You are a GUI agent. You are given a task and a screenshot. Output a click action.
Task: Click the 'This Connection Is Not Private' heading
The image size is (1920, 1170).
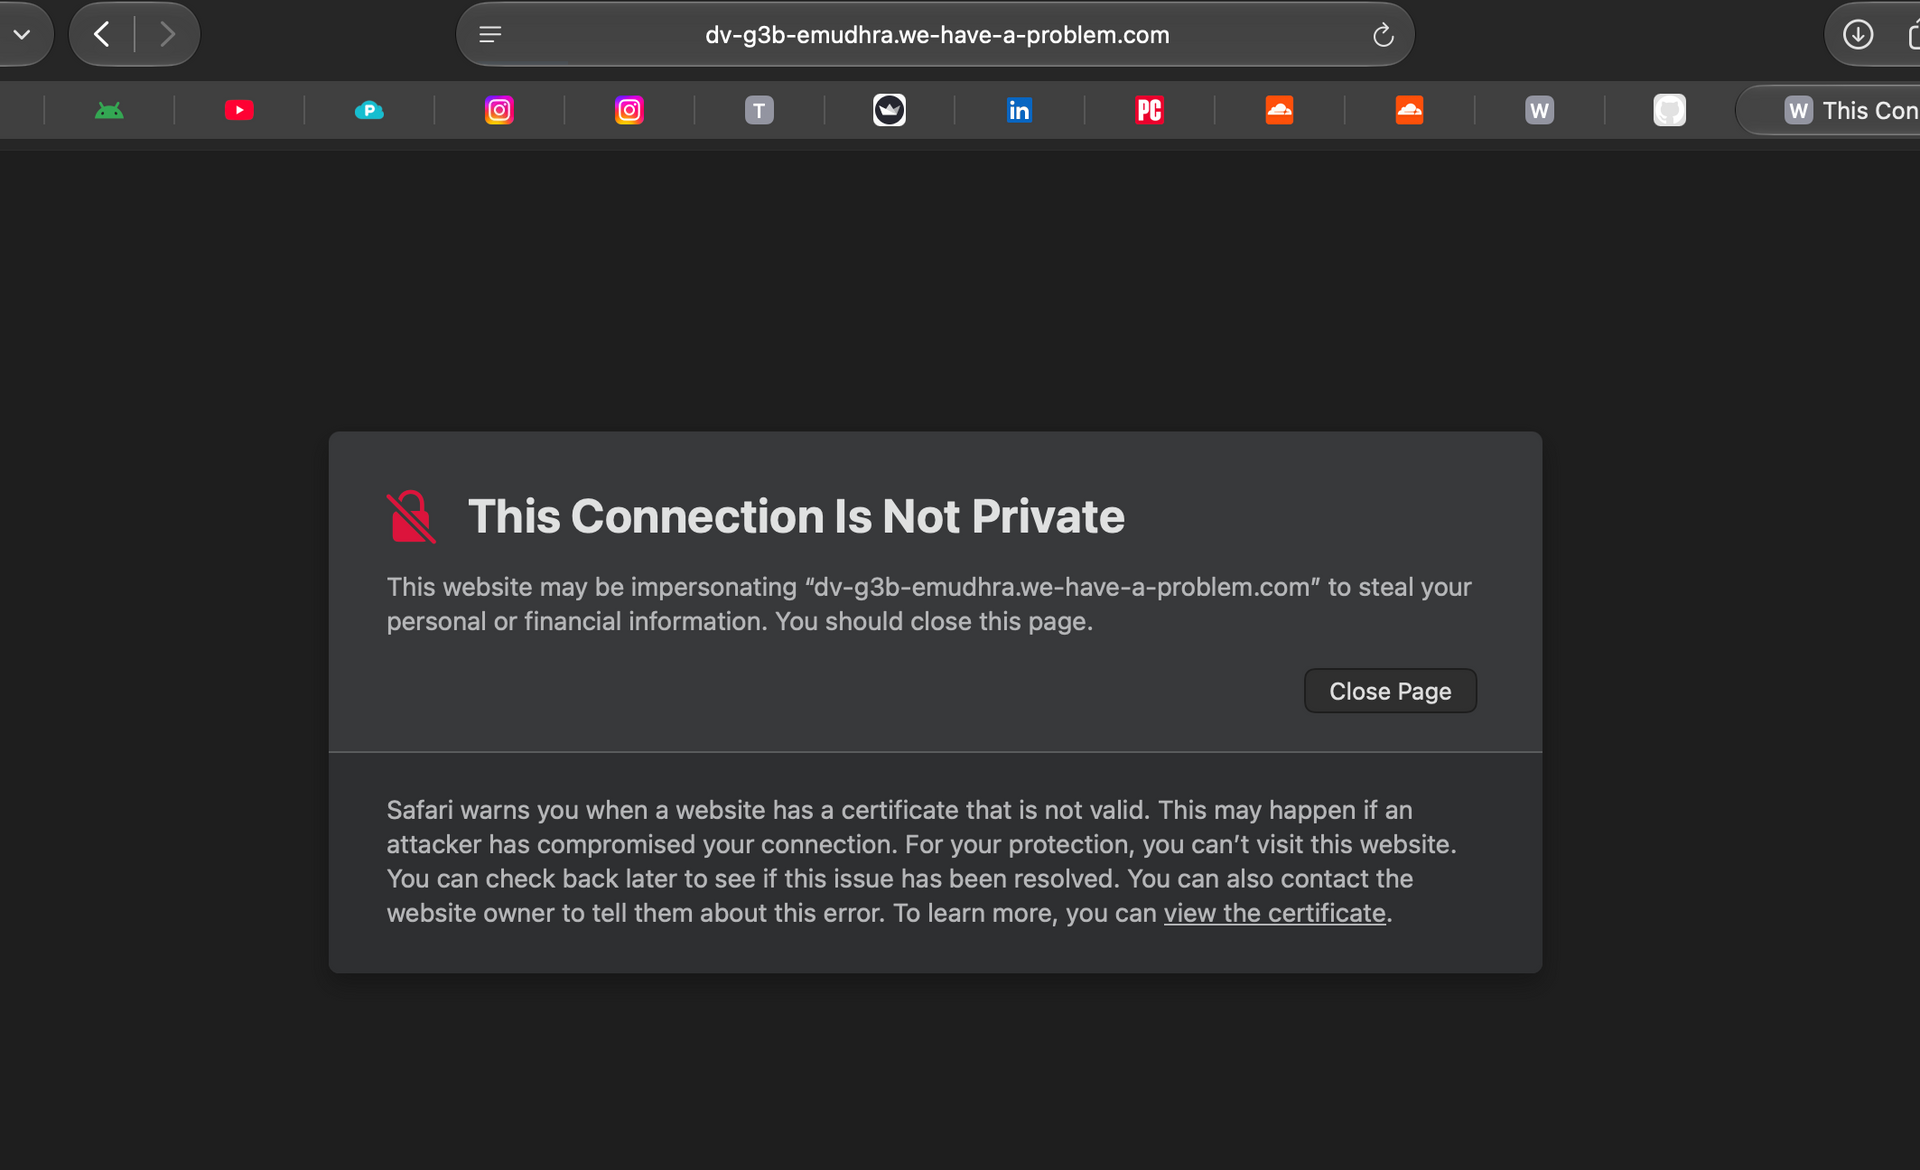[796, 517]
